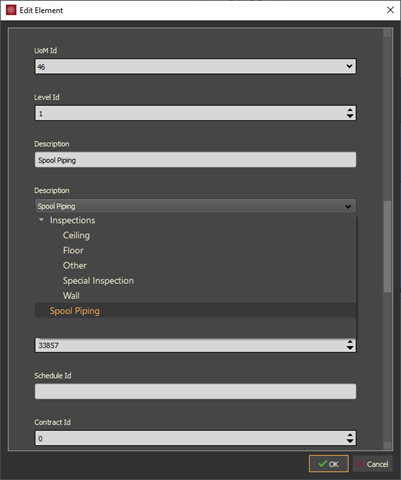
Task: Click the red Edit Element app icon
Action: pos(11,10)
